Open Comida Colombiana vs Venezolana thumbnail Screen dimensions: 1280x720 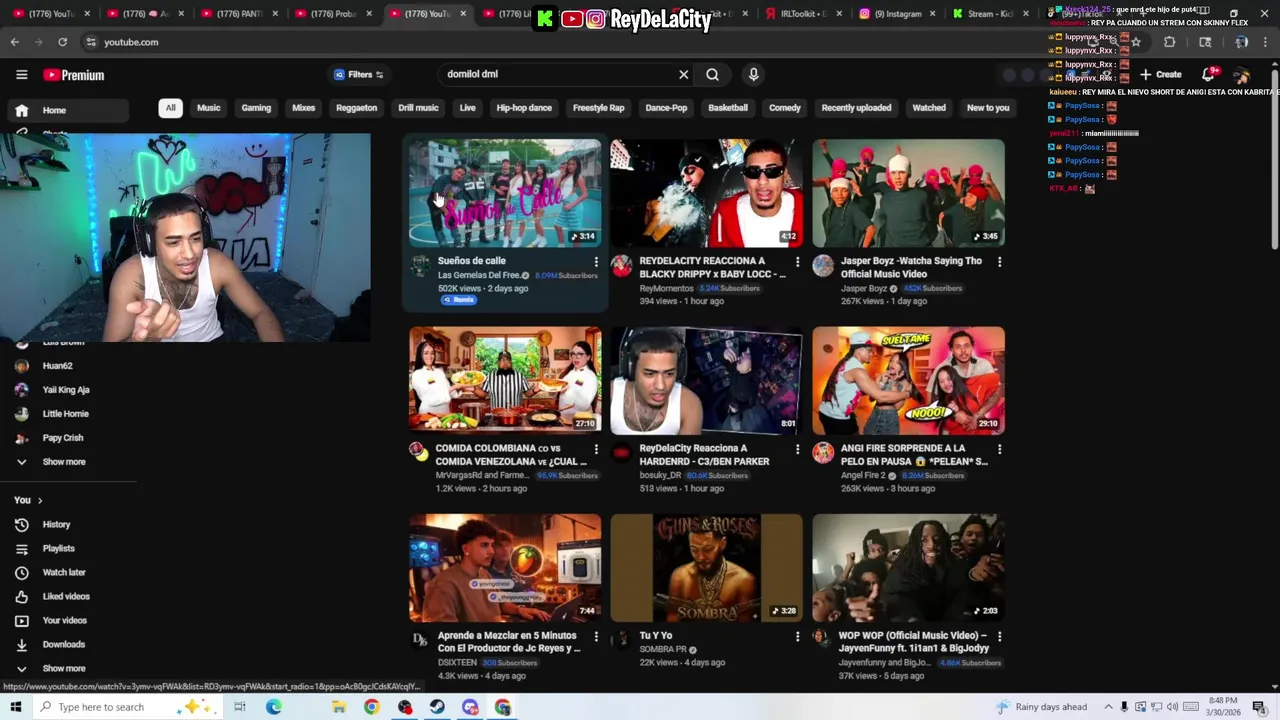505,380
